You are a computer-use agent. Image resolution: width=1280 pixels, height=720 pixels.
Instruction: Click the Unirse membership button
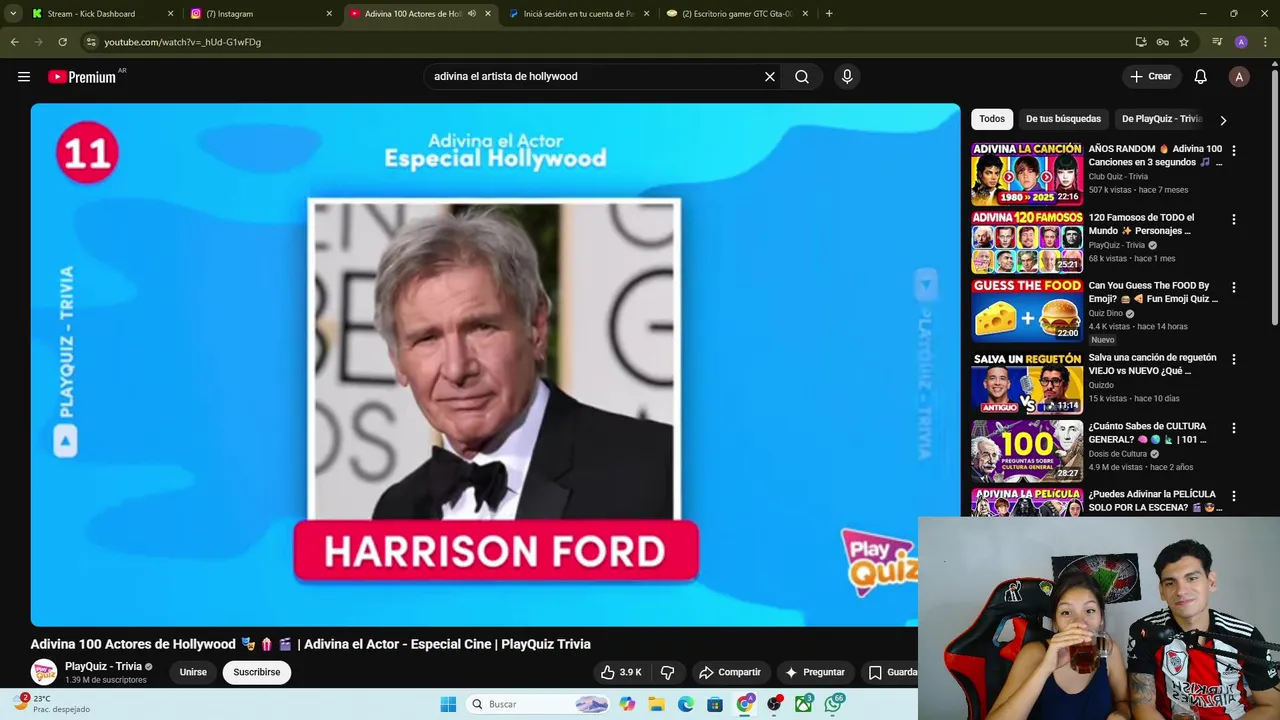point(193,672)
